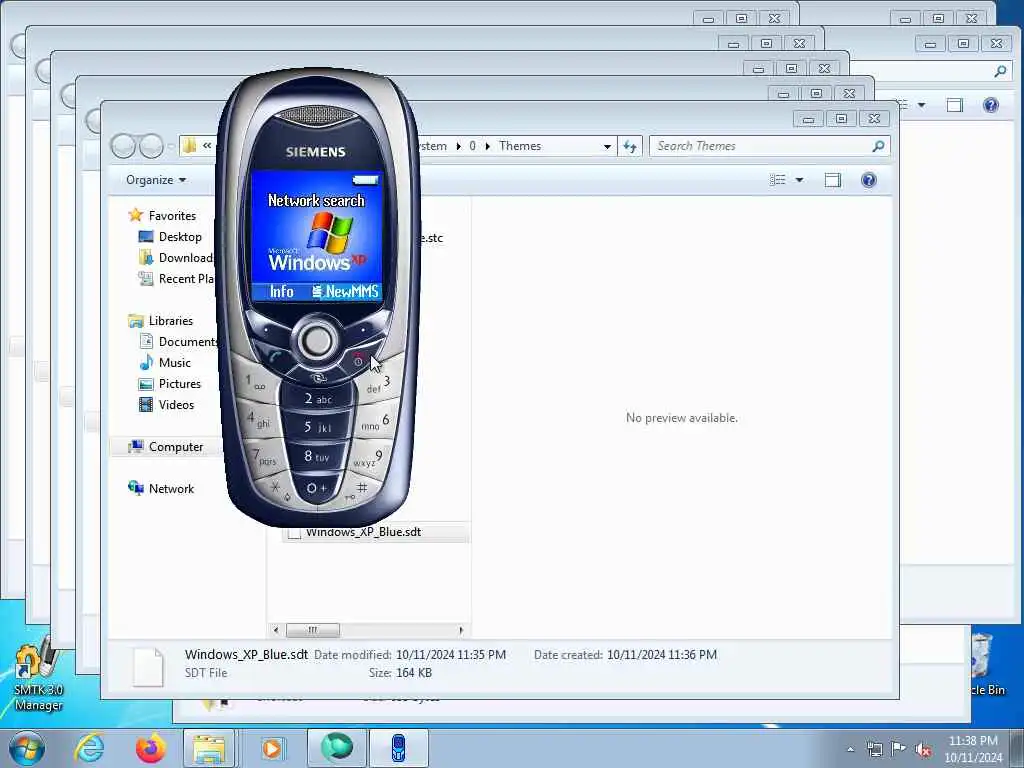Click the browser key below the joystick

(317, 377)
